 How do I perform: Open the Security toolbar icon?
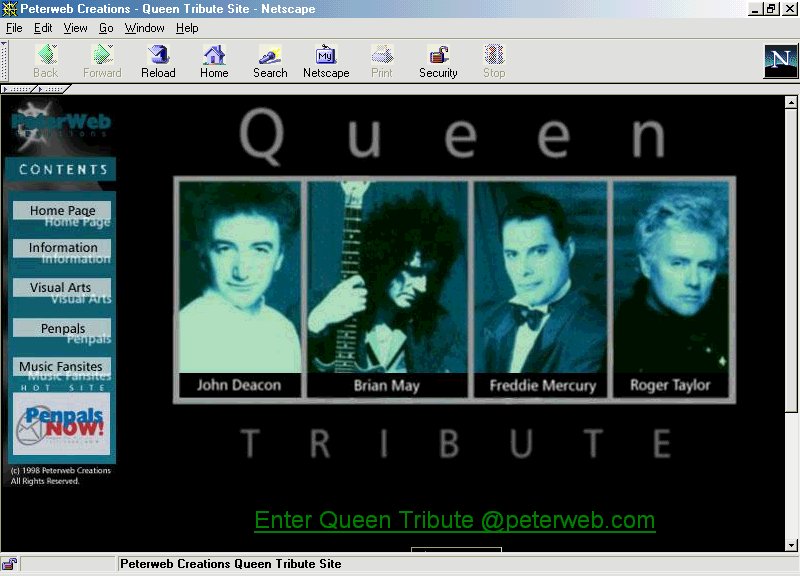click(438, 55)
